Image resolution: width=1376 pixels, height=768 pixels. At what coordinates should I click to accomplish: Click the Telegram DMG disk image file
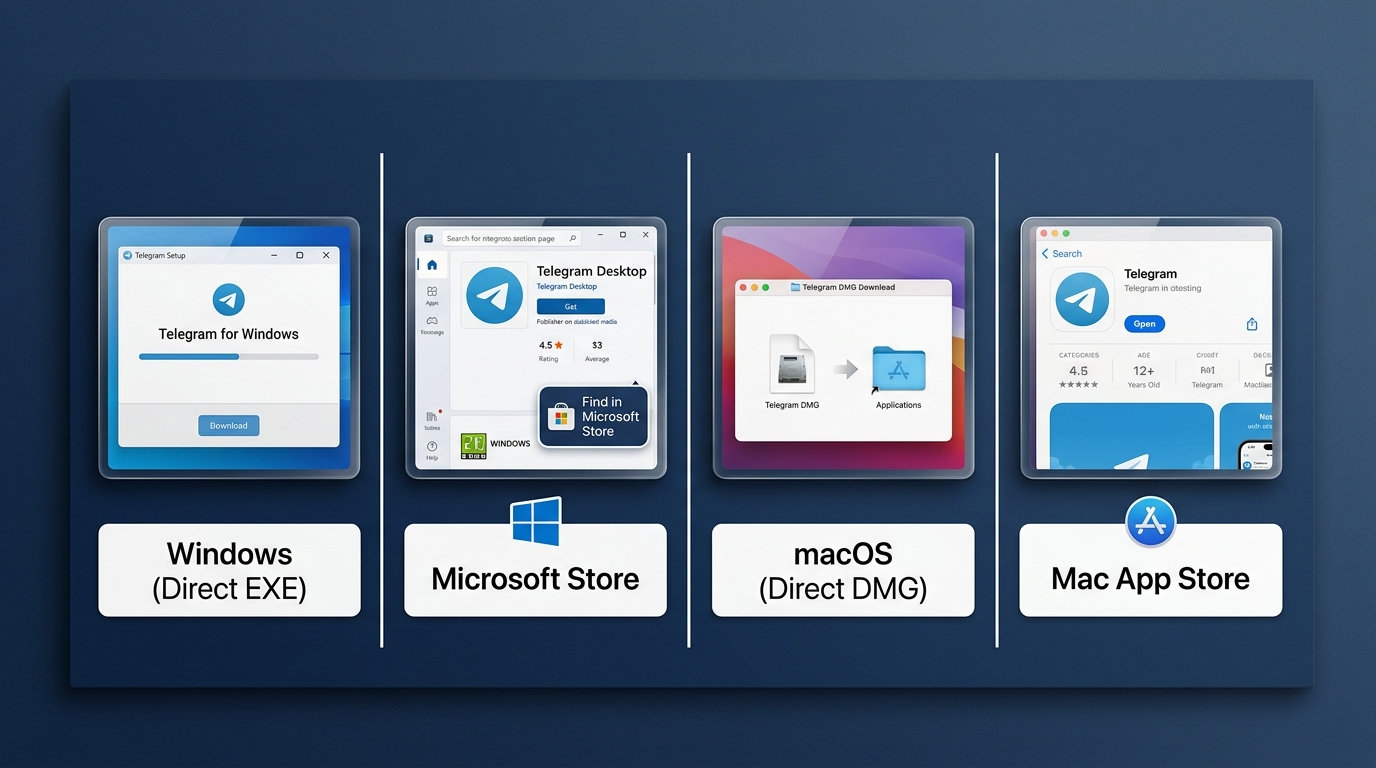point(790,362)
